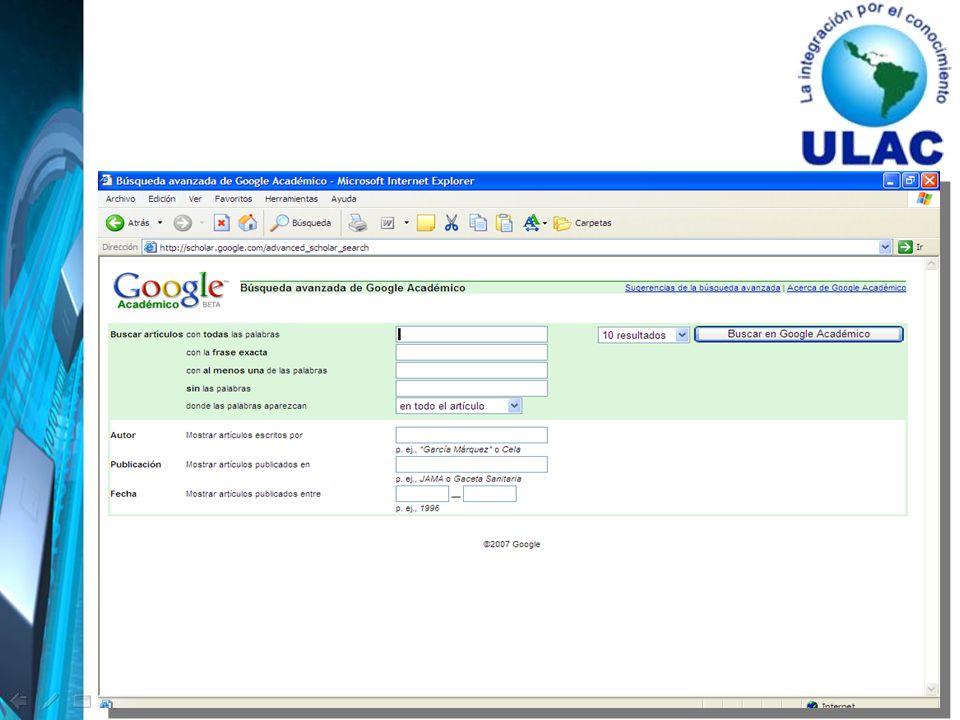Viewport: 960px width, 720px height.
Task: Click the grey Forward arrow button
Action: pos(182,223)
